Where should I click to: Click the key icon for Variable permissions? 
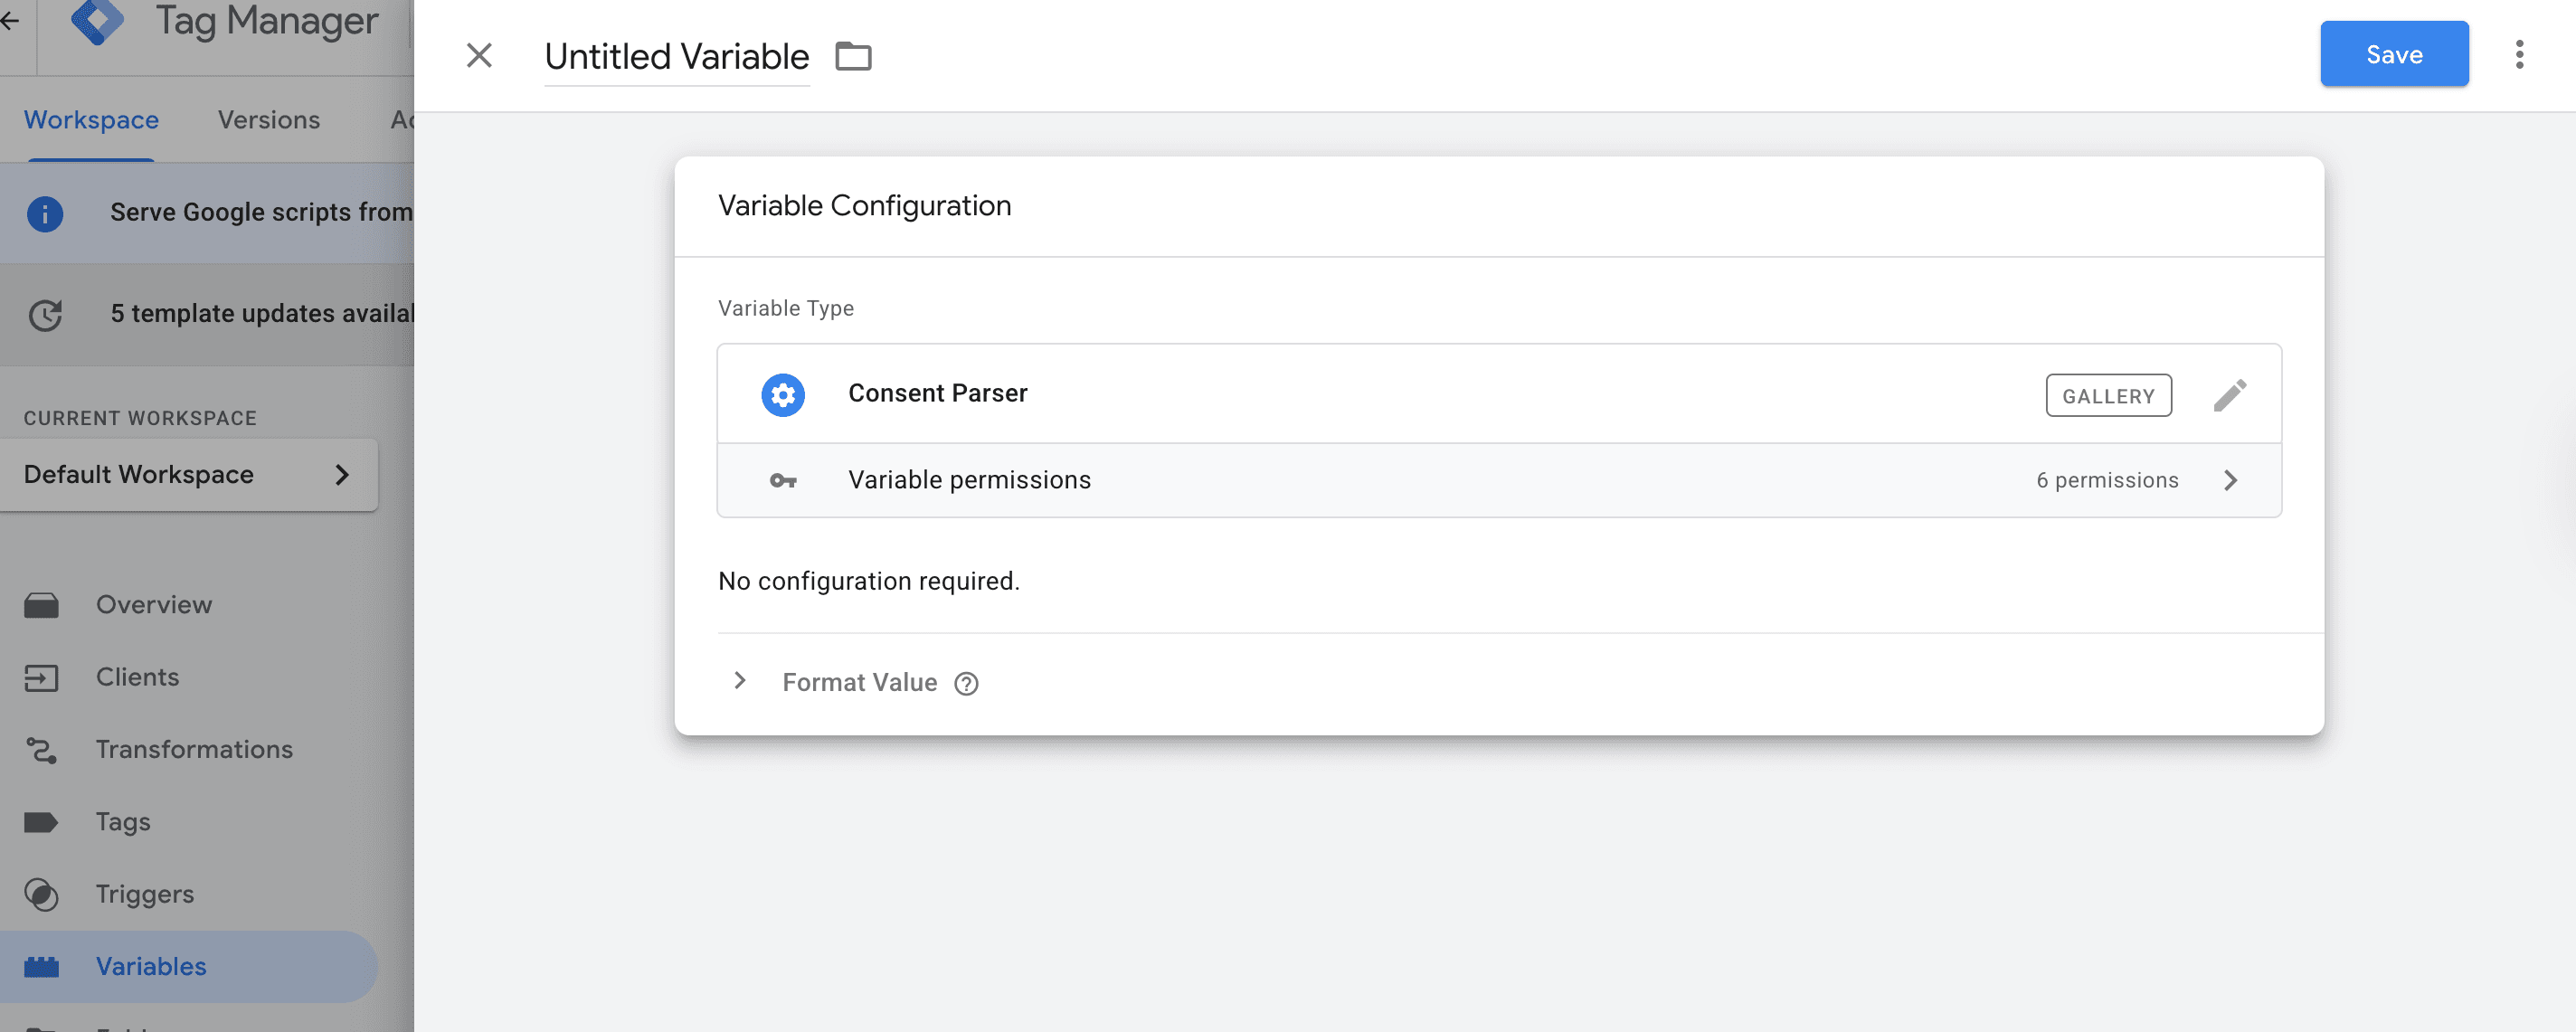tap(783, 480)
